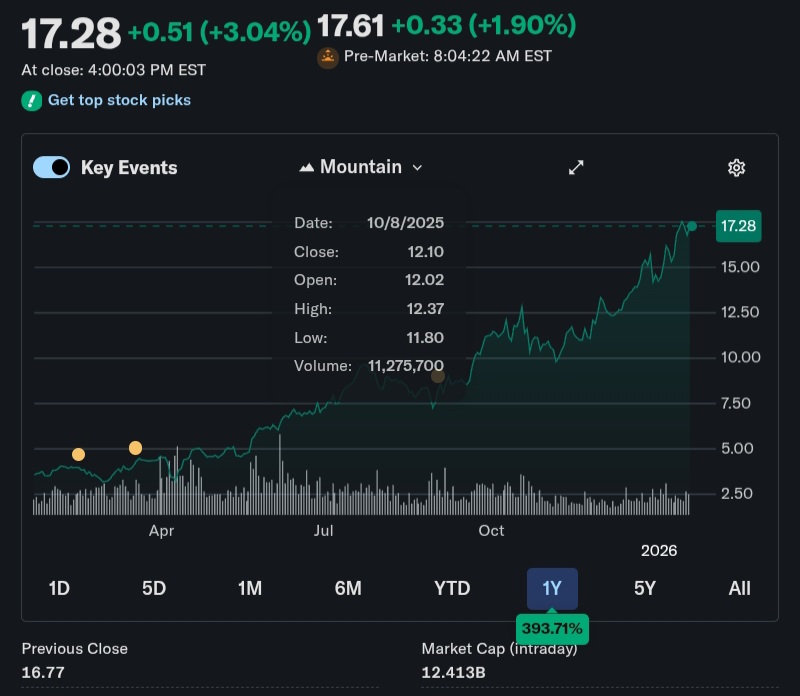Click the green endpoint dot on chart
Screen dimensions: 800x696
[692, 226]
